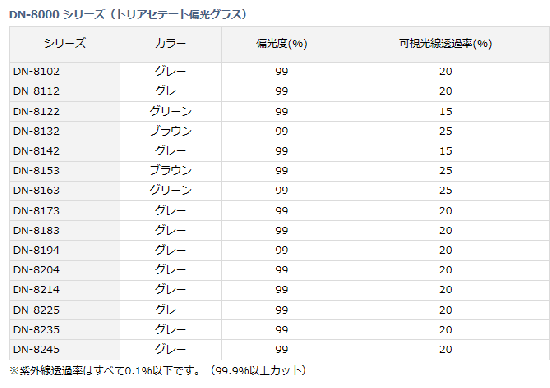Image resolution: width=550 pixels, height=388 pixels.
Task: Click transmittance value 25 in DN-8163 row
Action: coord(445,190)
